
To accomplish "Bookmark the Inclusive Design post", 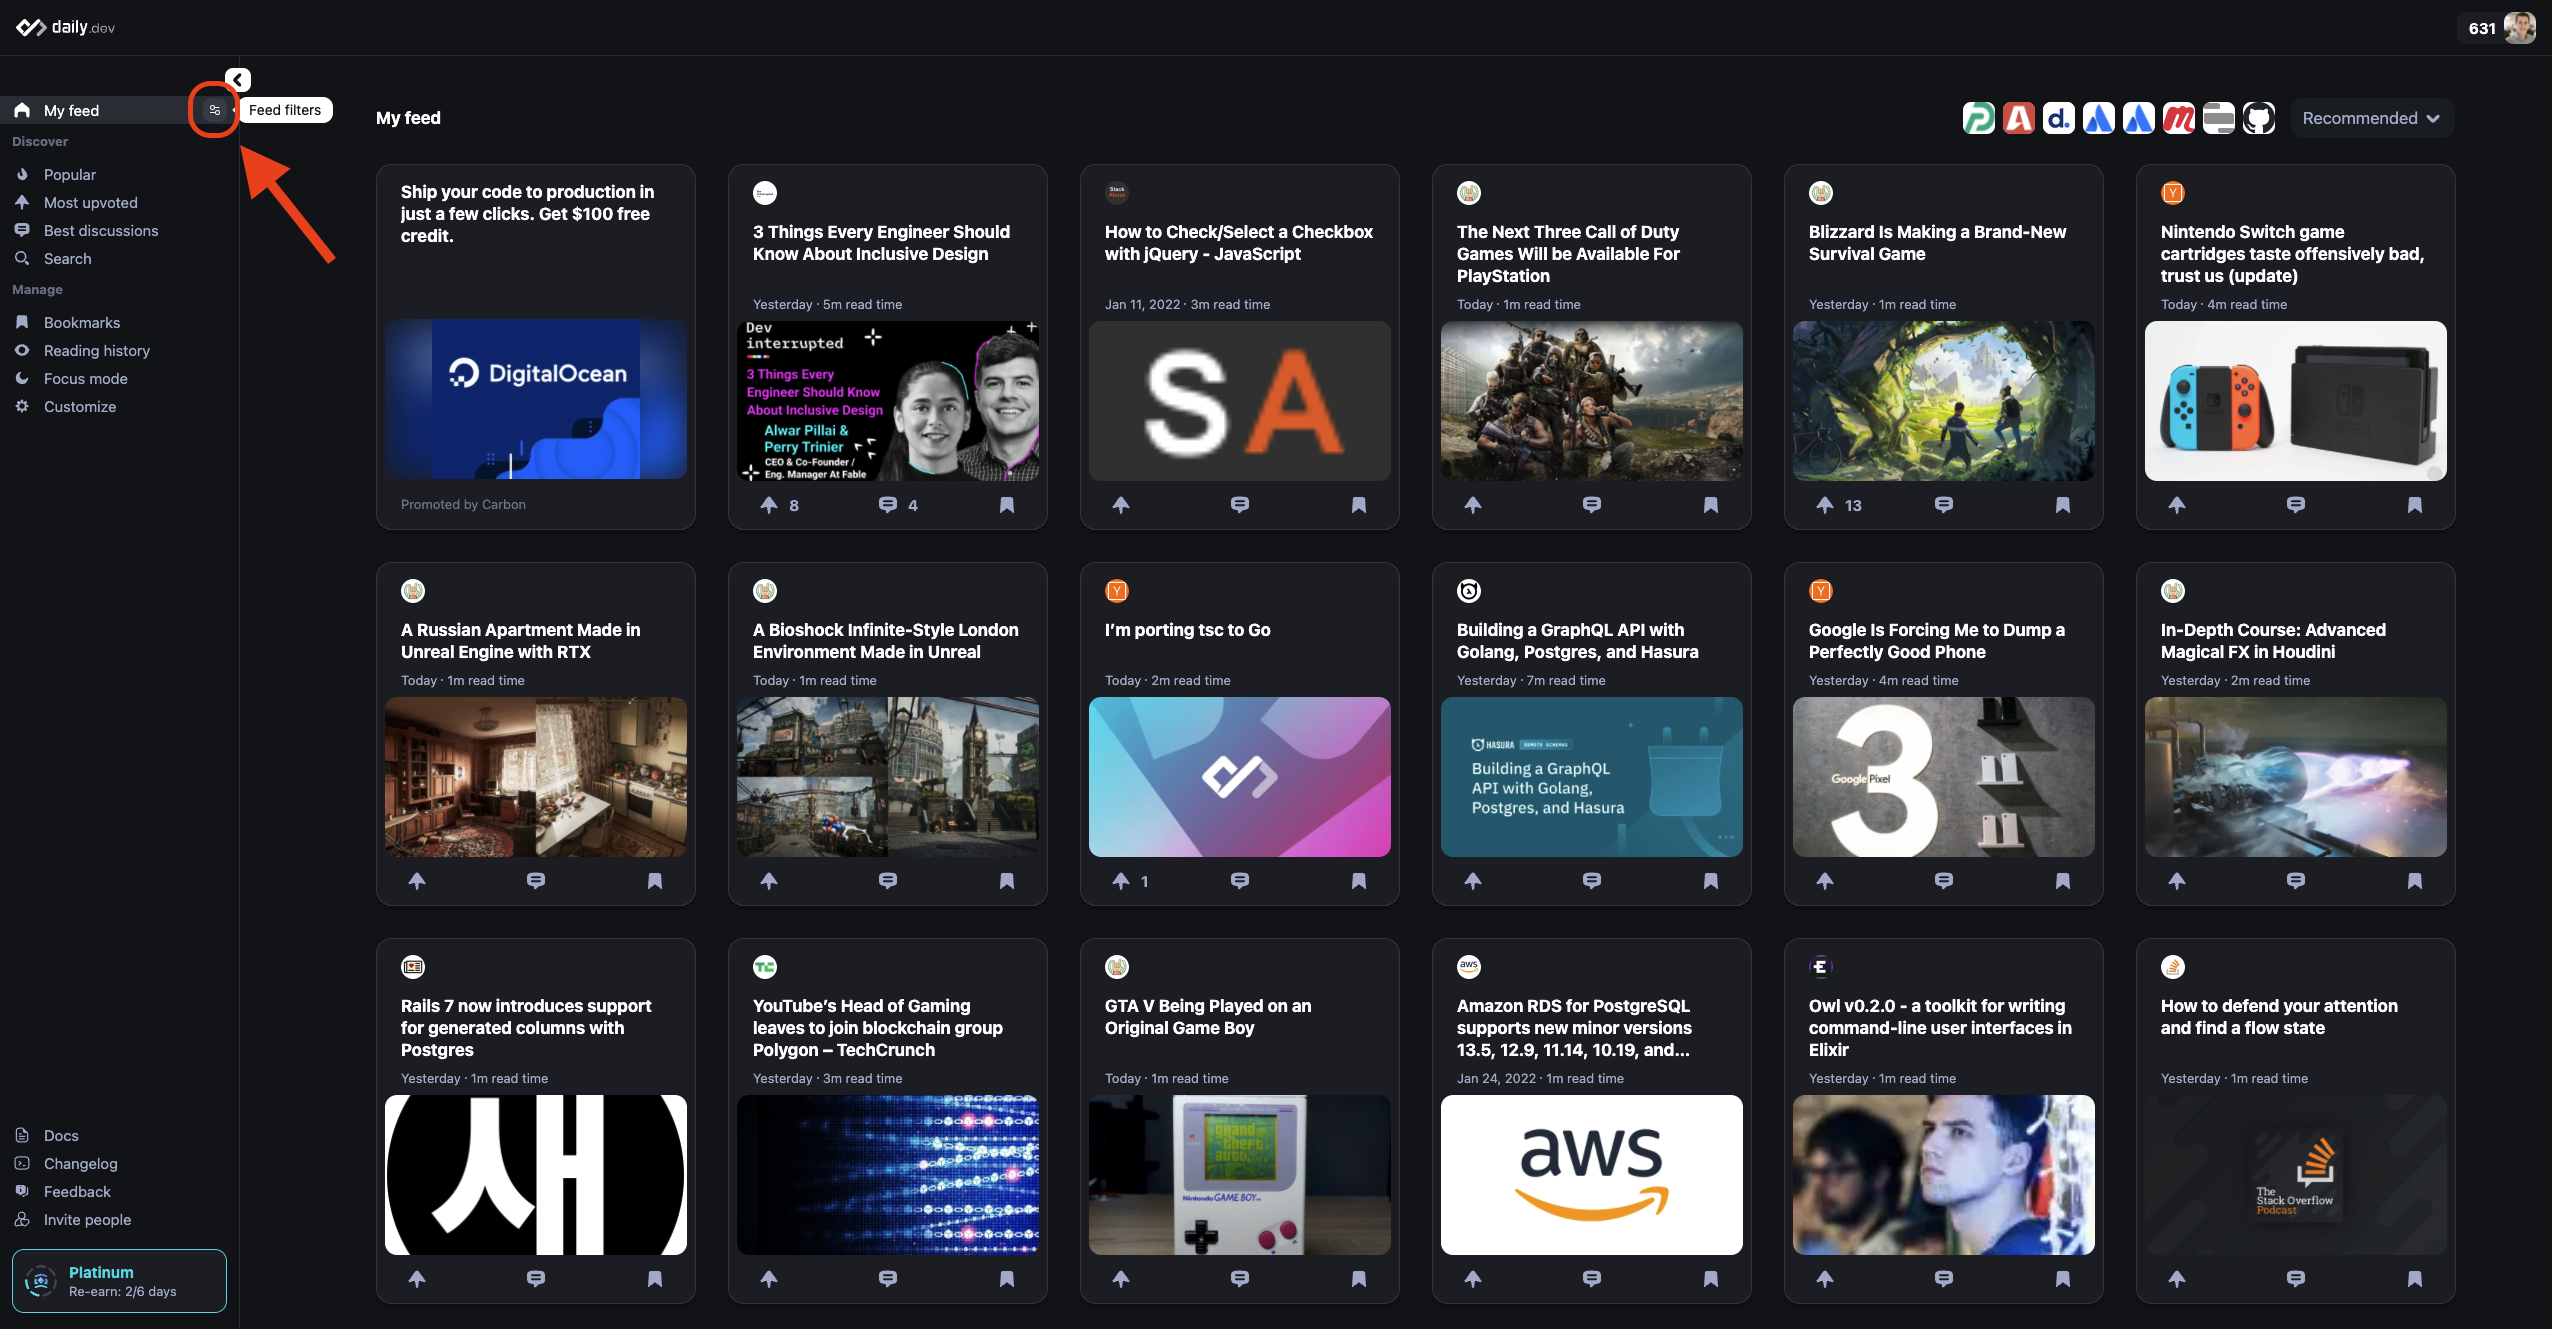I will pos(1007,505).
